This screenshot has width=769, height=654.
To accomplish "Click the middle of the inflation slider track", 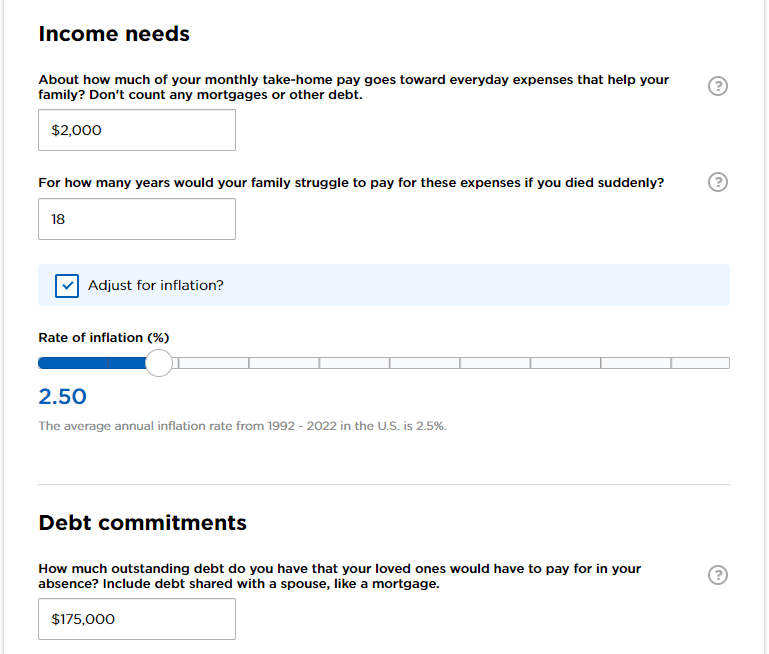I will pyautogui.click(x=384, y=363).
